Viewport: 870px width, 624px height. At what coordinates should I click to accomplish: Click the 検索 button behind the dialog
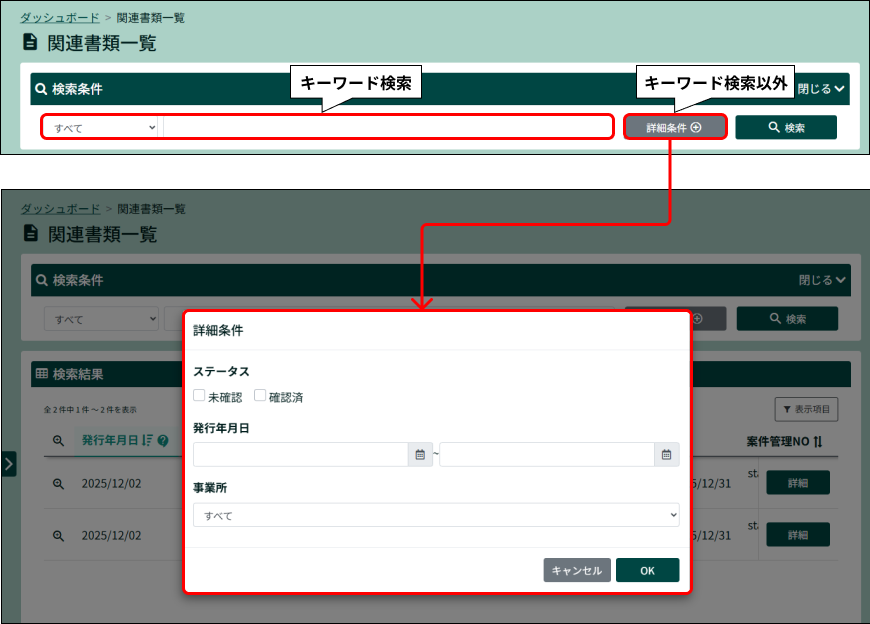click(x=787, y=319)
